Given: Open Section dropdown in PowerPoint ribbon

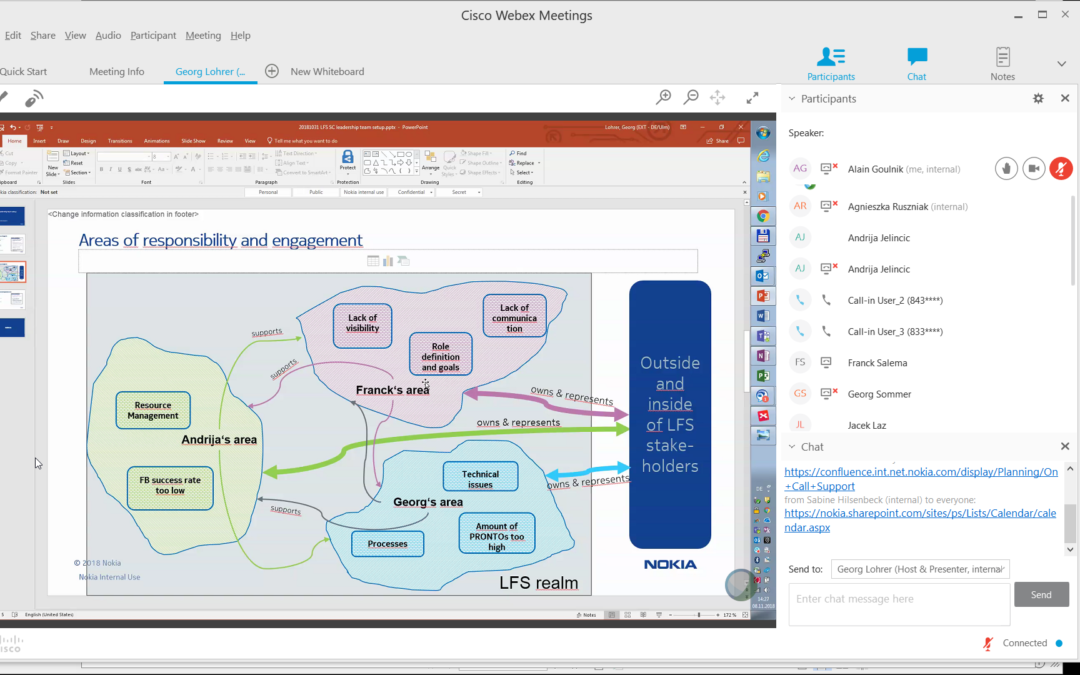Looking at the screenshot, I should [x=77, y=172].
